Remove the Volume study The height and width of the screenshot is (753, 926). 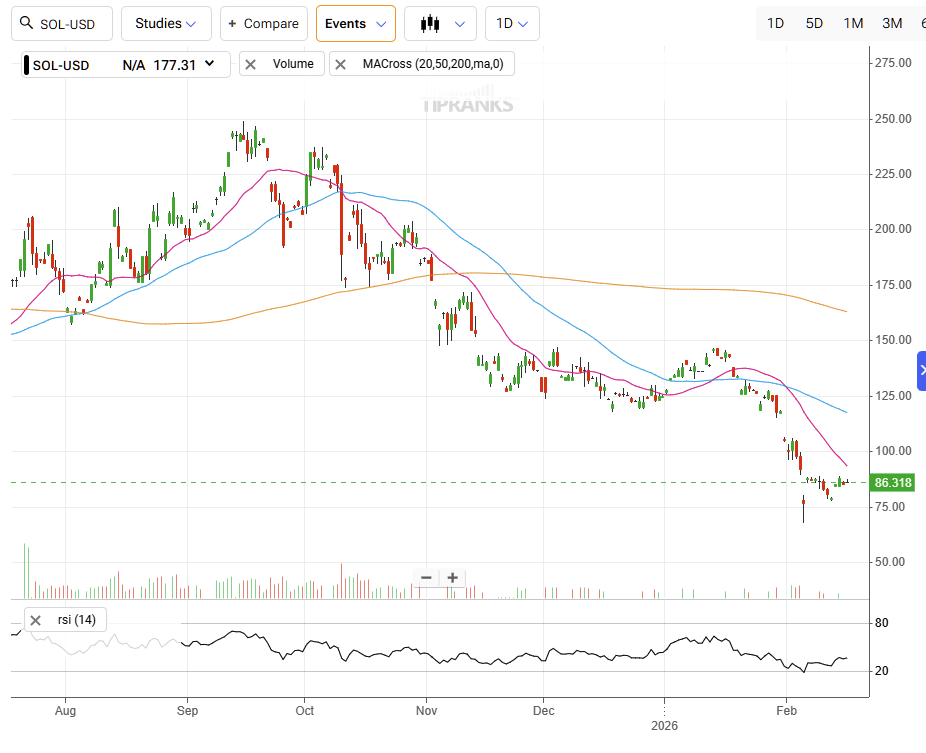(x=251, y=64)
